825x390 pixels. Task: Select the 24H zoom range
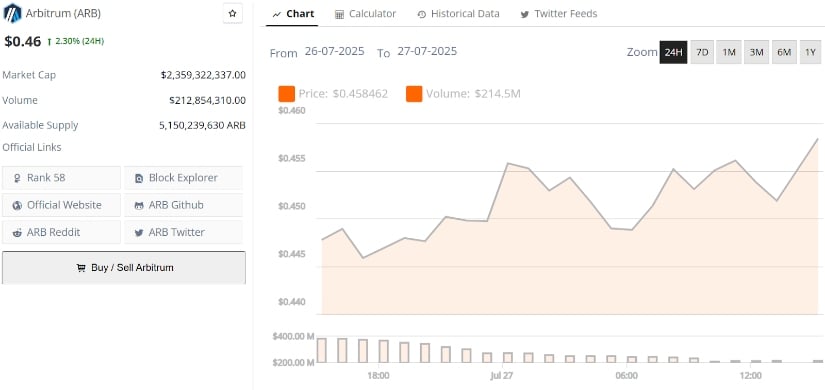pyautogui.click(x=673, y=52)
